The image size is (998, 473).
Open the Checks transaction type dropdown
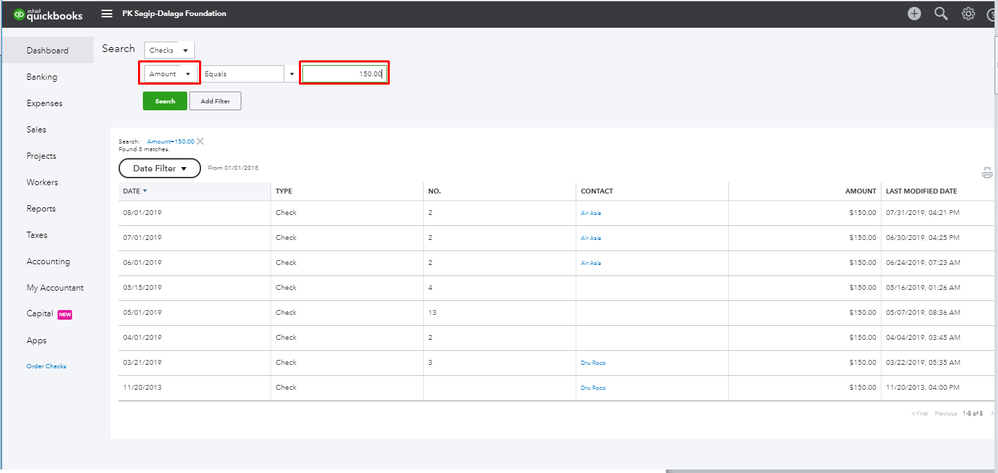169,50
